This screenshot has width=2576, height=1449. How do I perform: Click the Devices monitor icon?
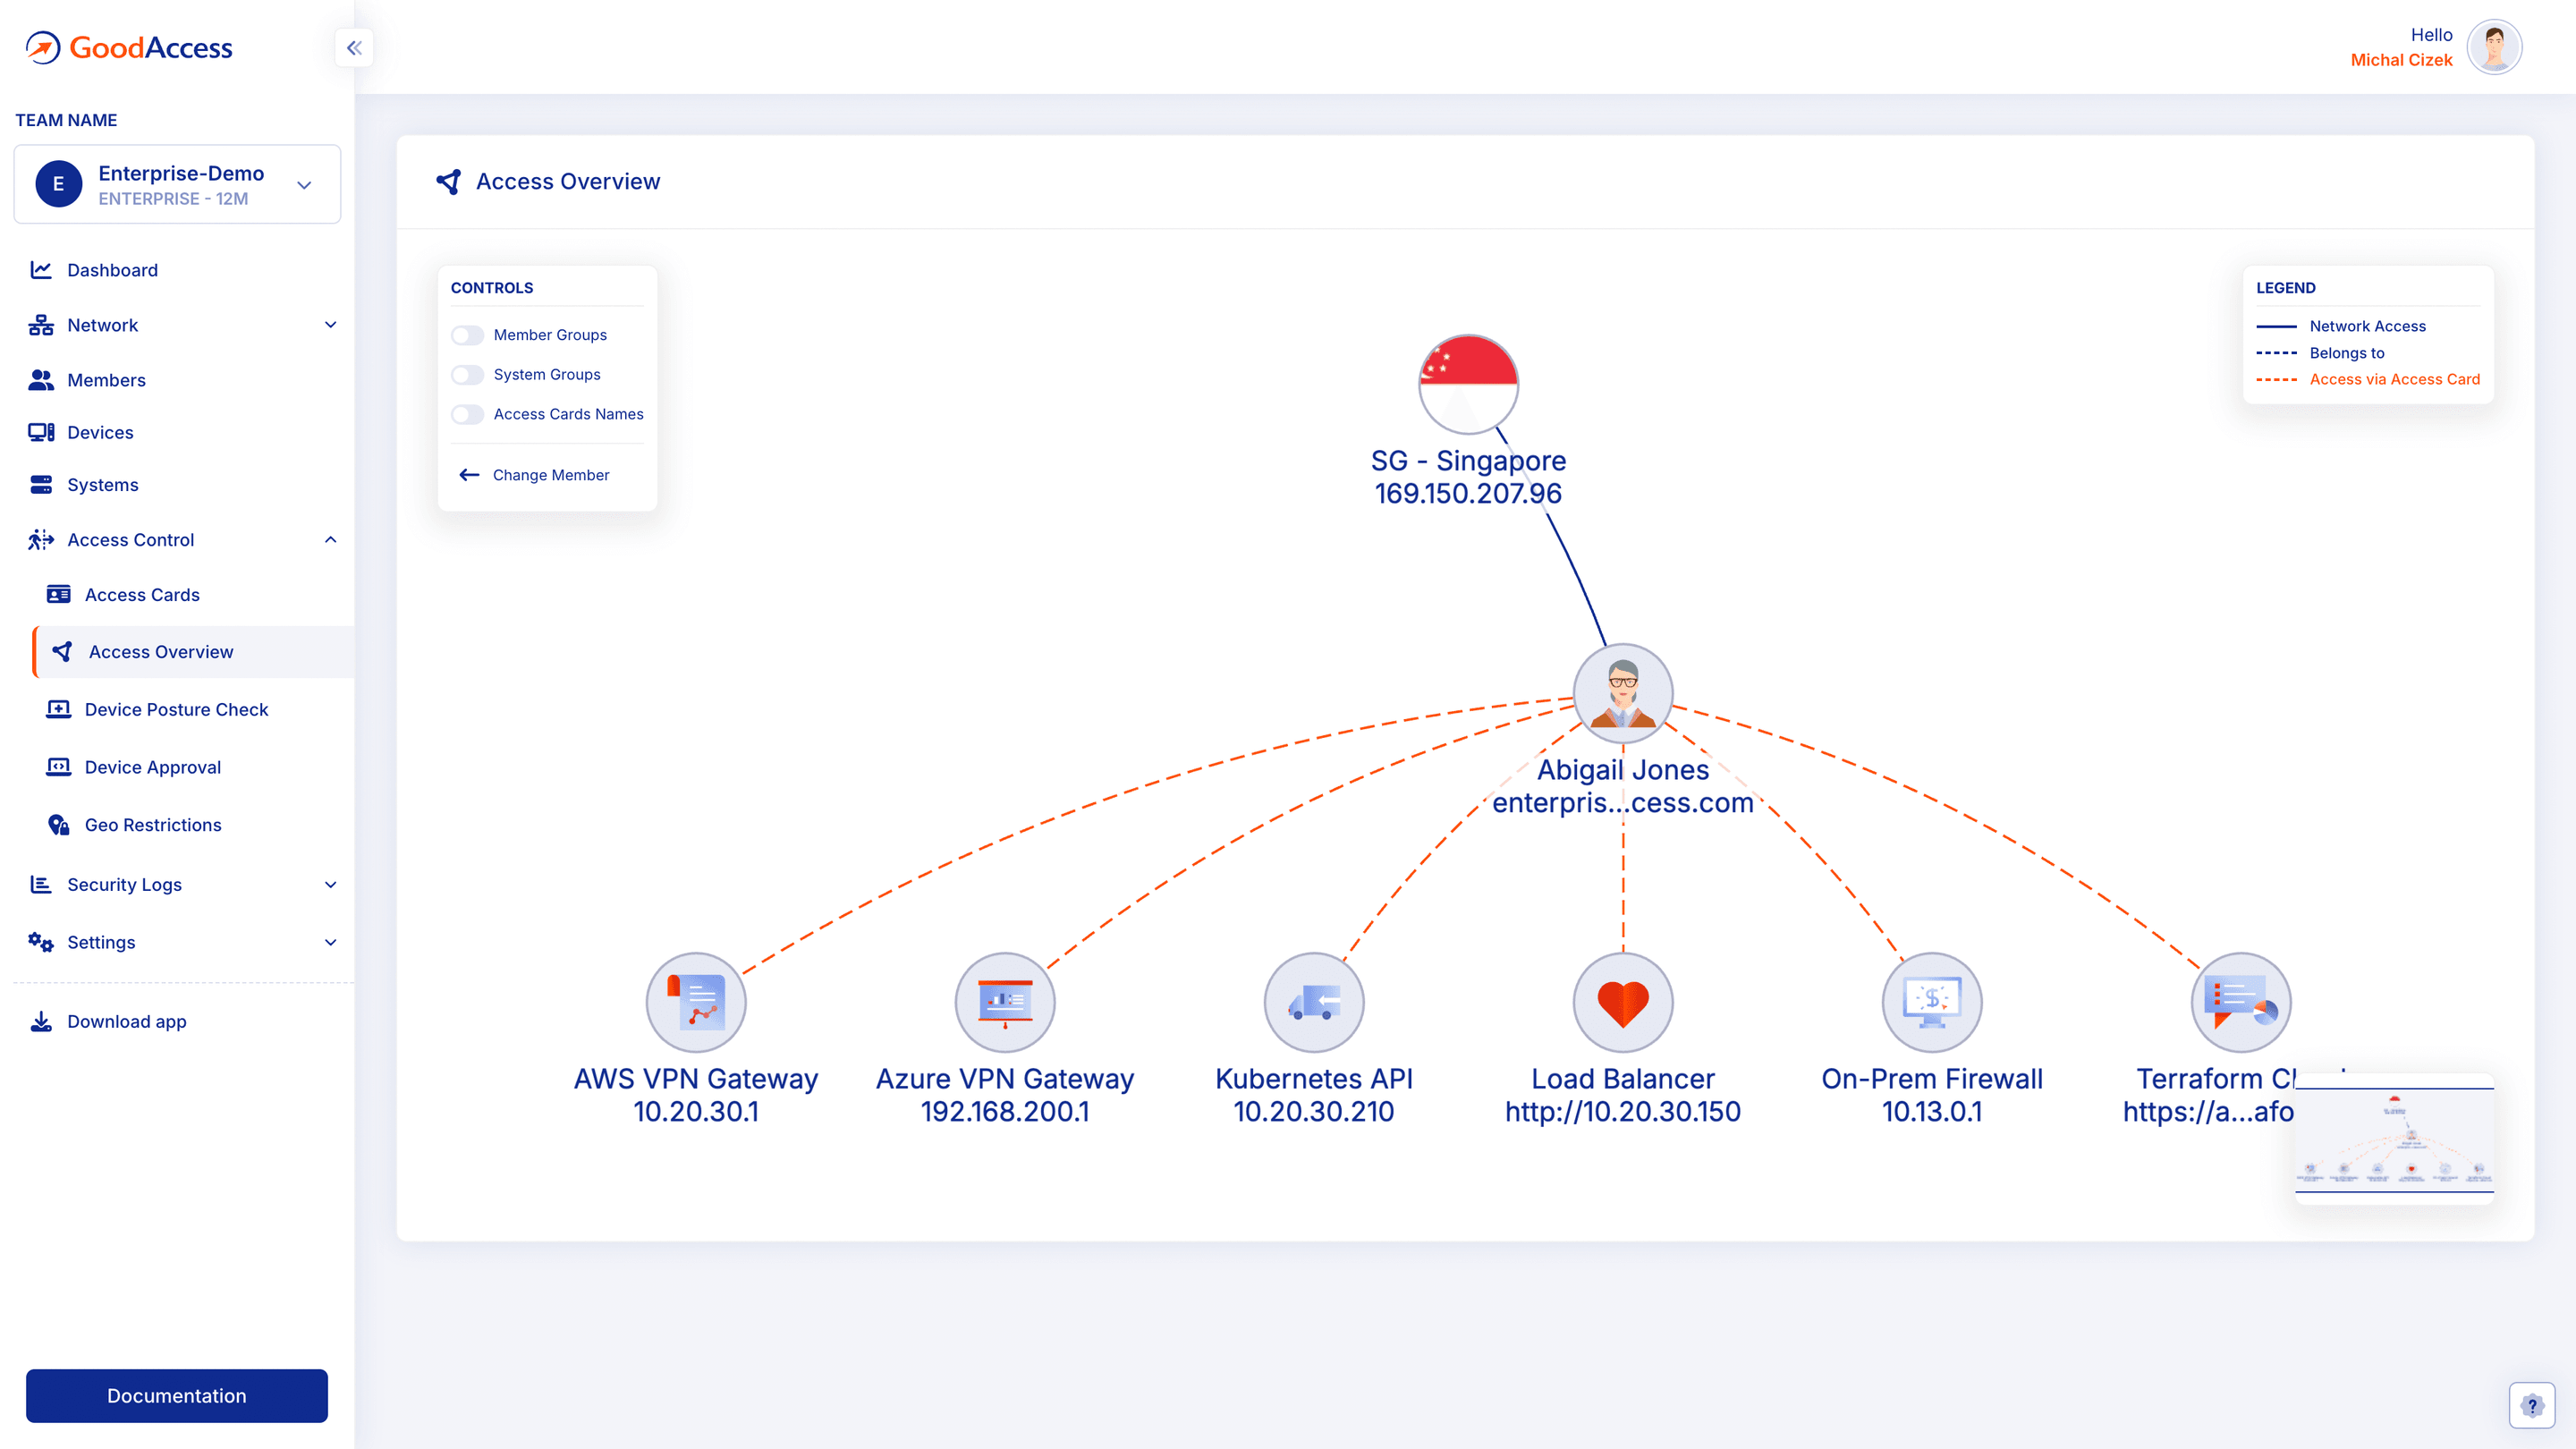point(41,432)
